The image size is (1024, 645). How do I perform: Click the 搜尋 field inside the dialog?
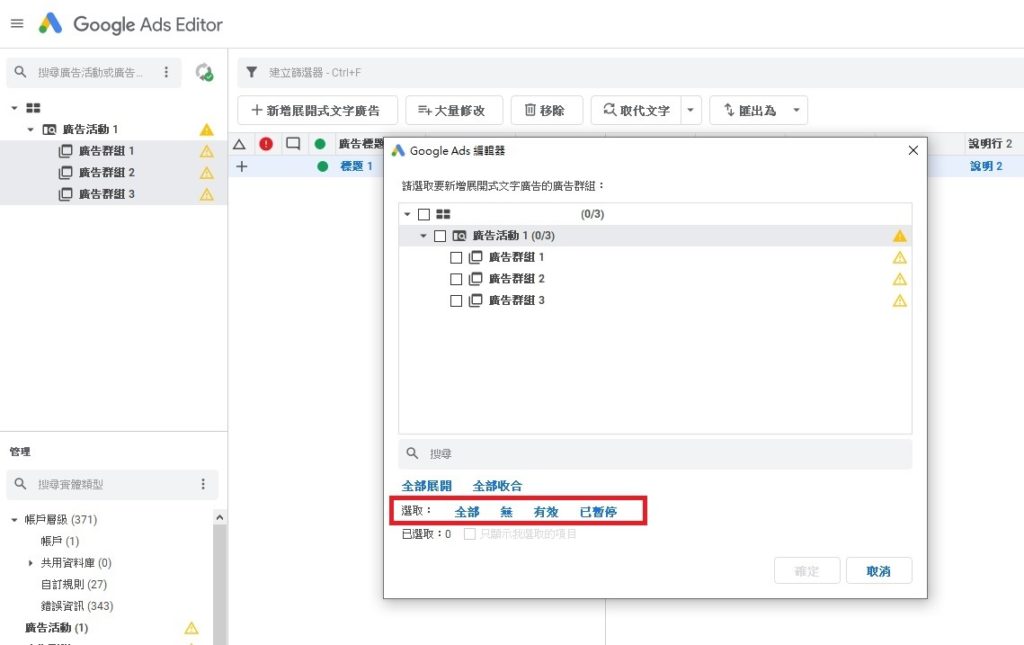point(655,454)
